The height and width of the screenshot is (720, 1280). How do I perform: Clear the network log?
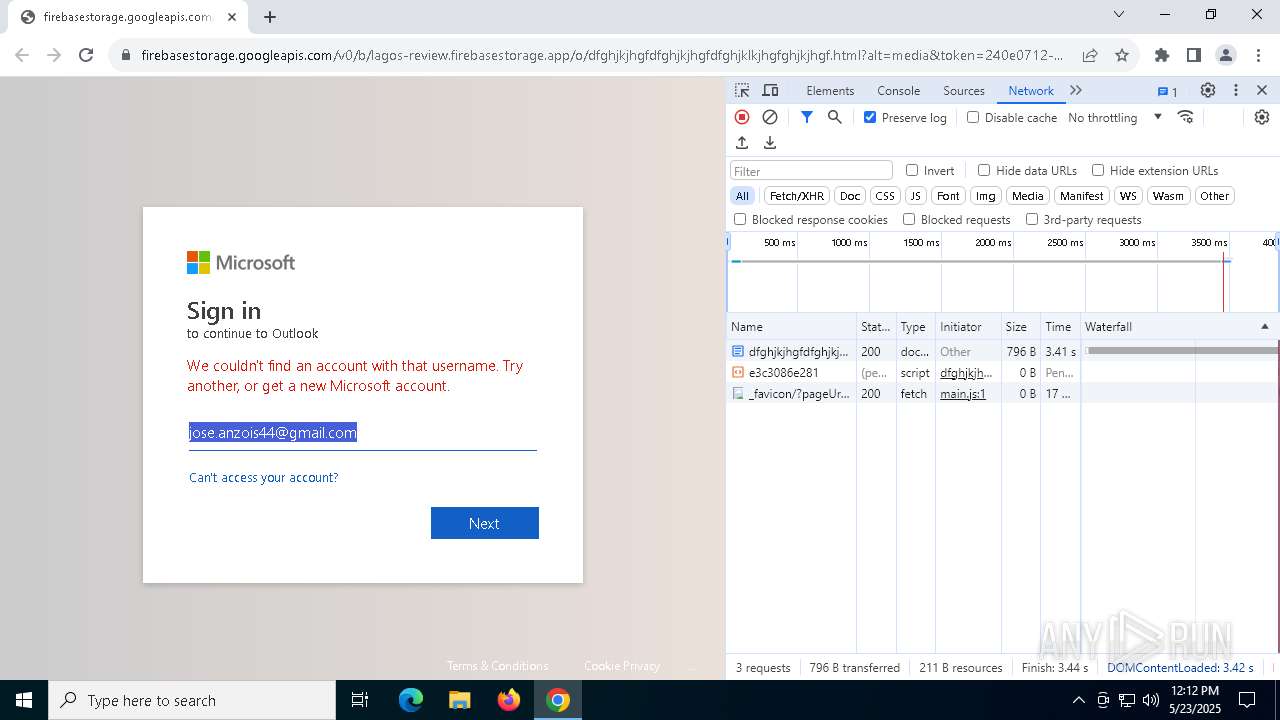770,117
